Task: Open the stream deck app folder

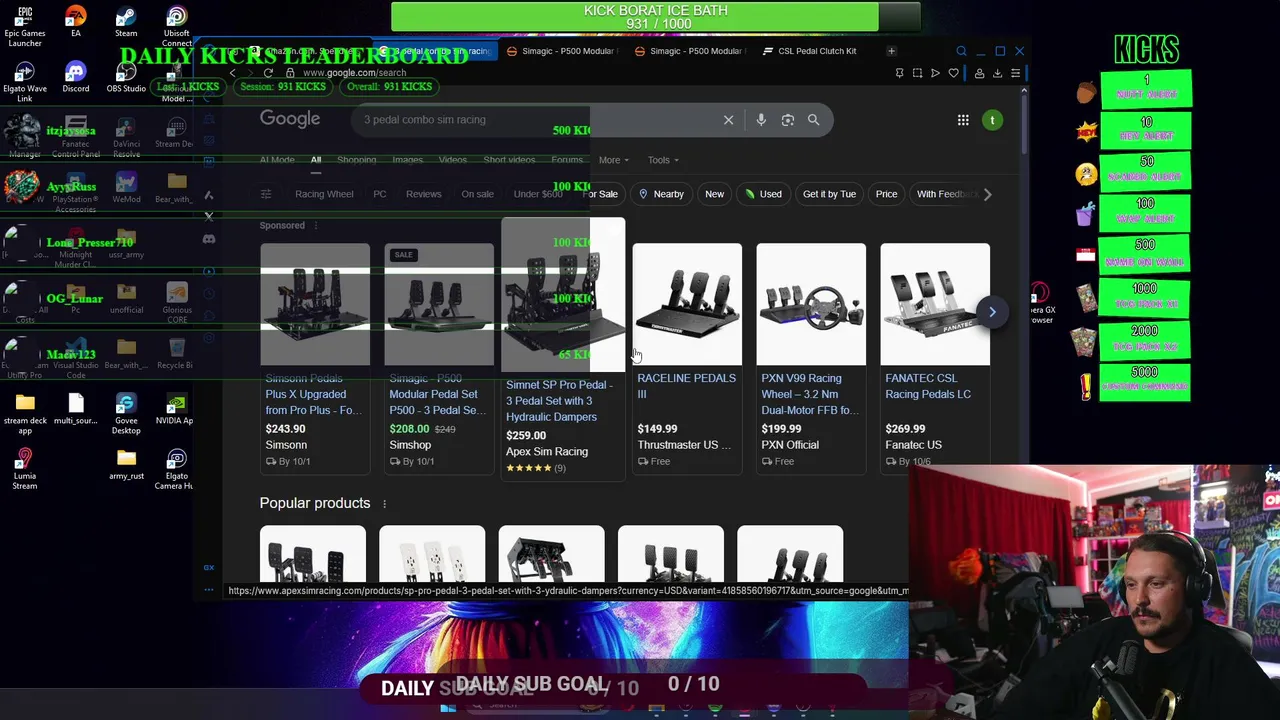Action: 25,412
